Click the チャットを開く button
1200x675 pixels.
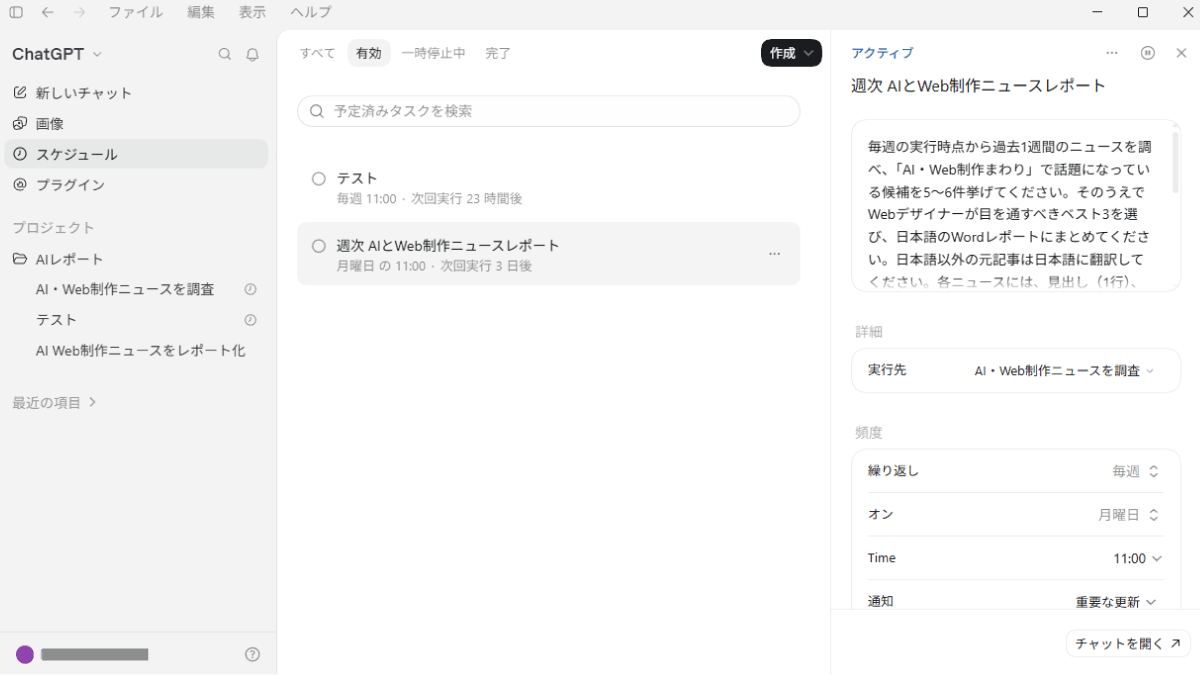click(1127, 644)
